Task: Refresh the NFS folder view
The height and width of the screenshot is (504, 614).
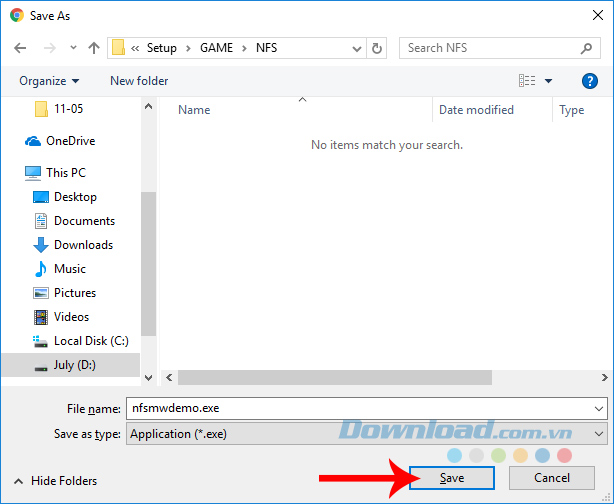Action: 377,48
